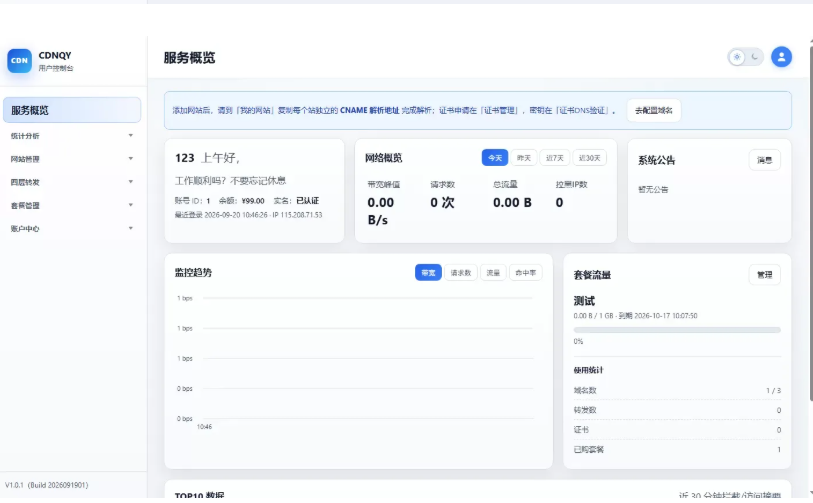Image resolution: width=813 pixels, height=503 pixels.
Task: Switch 网络概览 to 近30天
Action: (590, 158)
